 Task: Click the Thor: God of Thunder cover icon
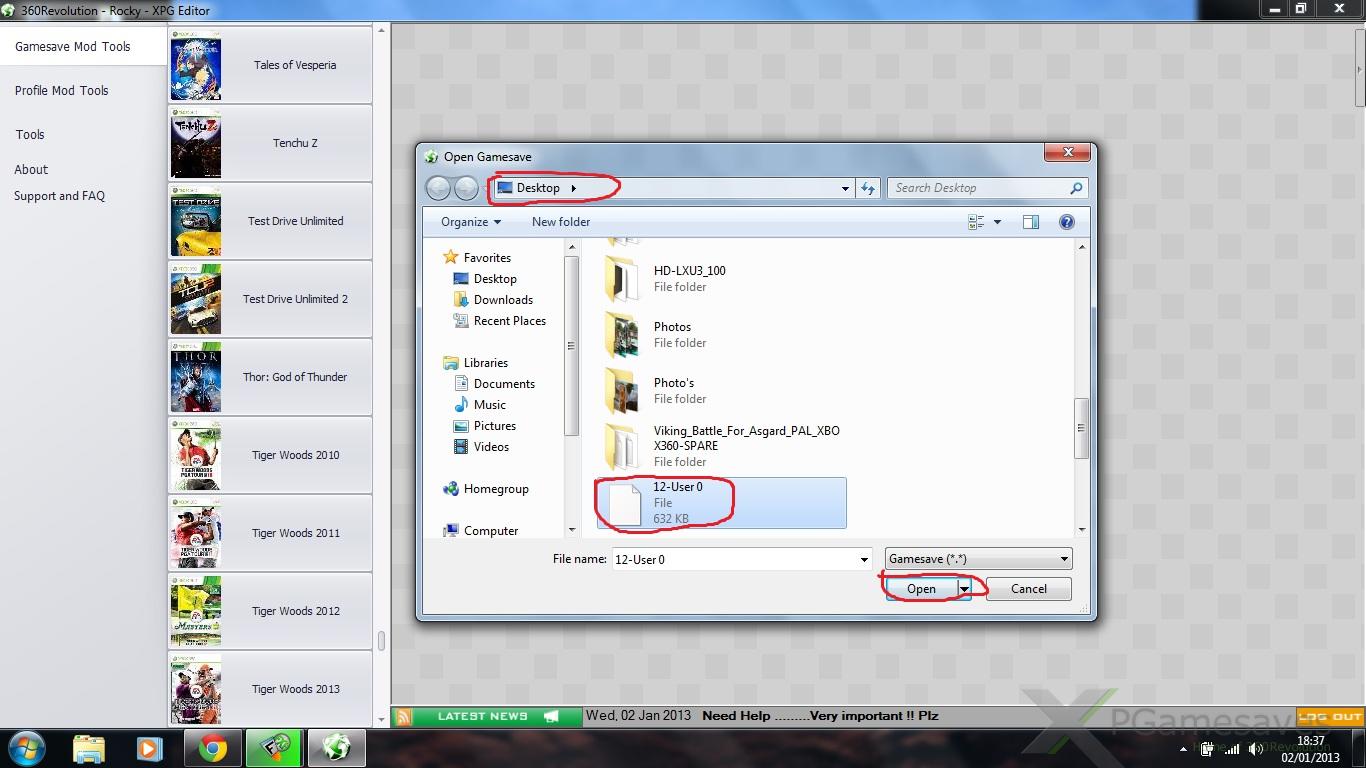(x=196, y=377)
